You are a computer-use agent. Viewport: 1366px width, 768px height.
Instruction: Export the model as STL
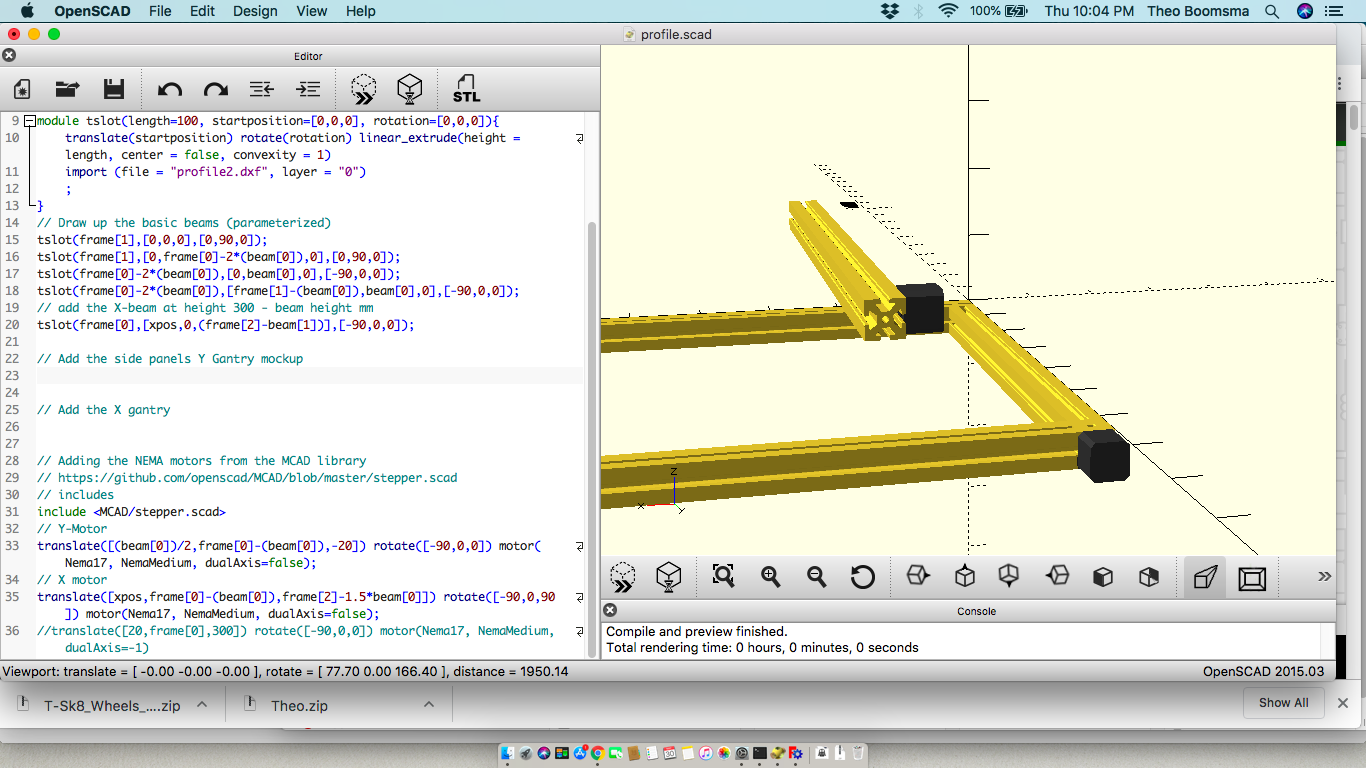(465, 89)
